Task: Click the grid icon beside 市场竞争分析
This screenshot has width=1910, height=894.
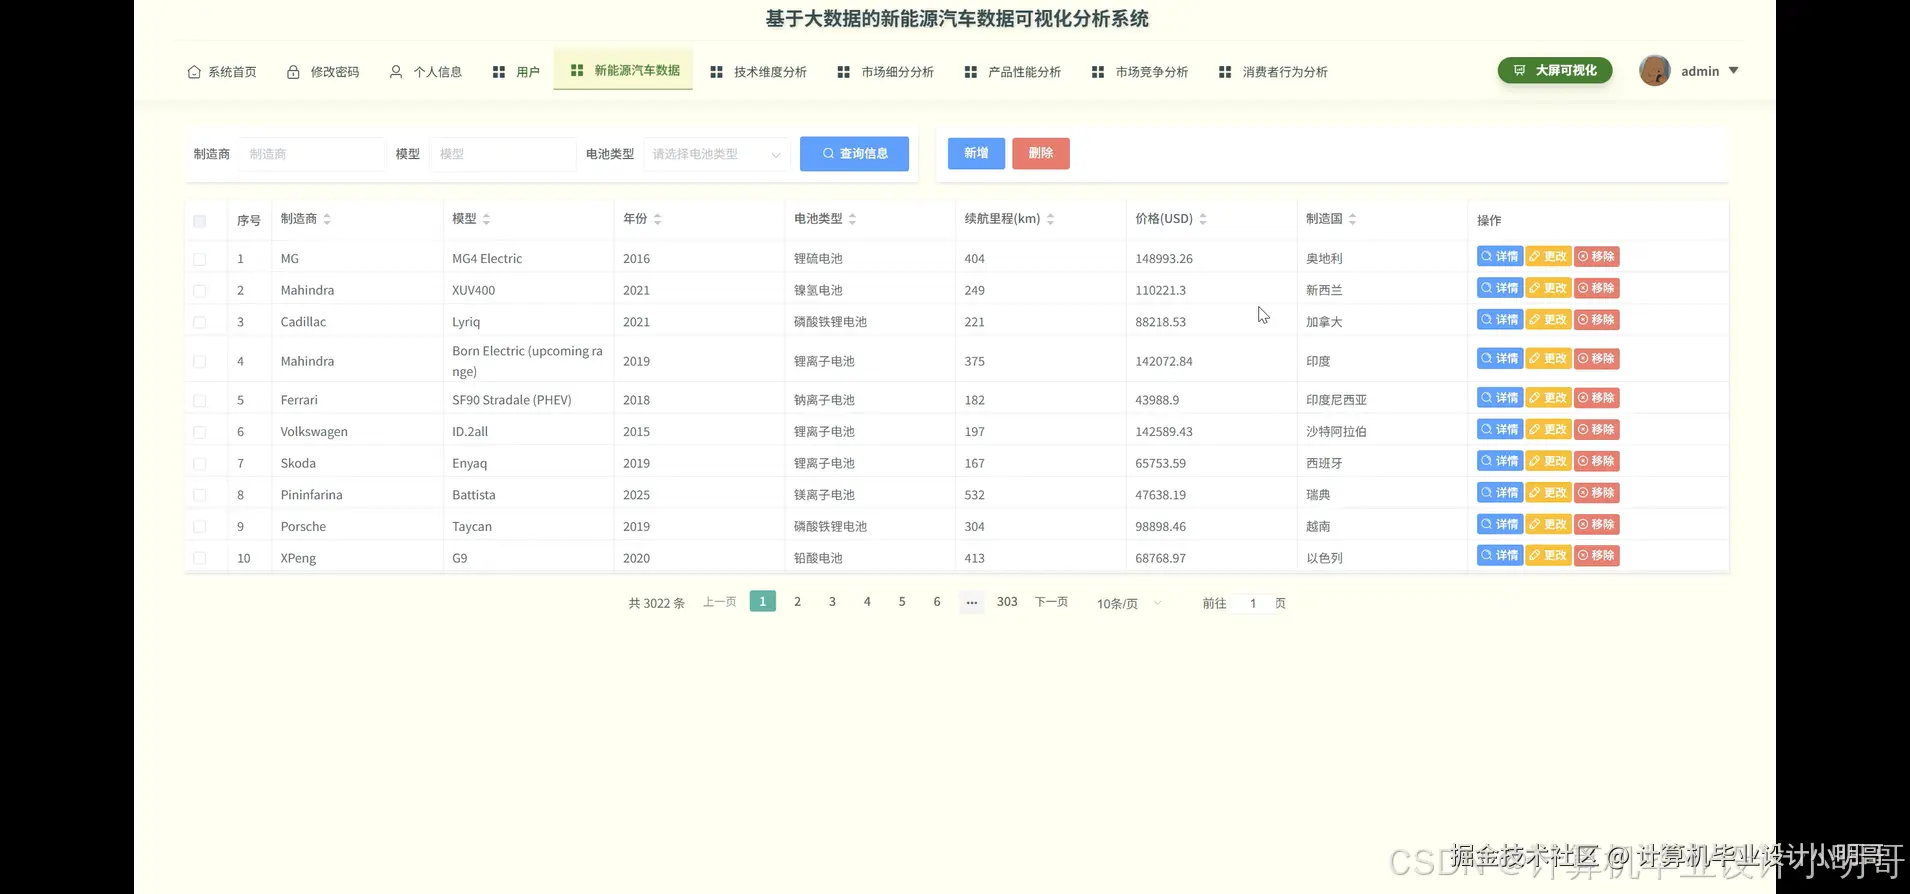Action: coord(1098,72)
